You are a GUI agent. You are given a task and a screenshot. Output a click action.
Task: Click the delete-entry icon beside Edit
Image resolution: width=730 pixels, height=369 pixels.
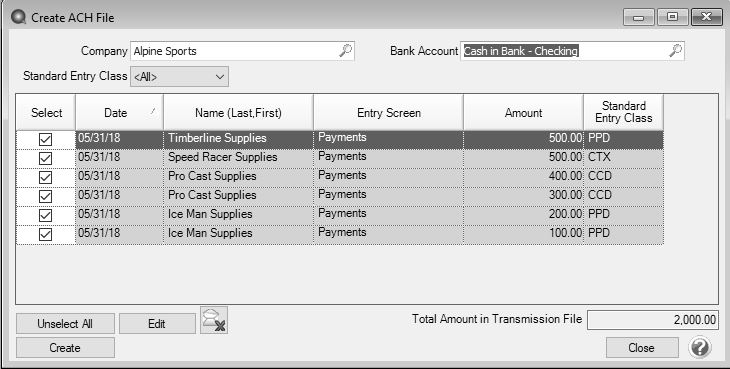[x=214, y=320]
